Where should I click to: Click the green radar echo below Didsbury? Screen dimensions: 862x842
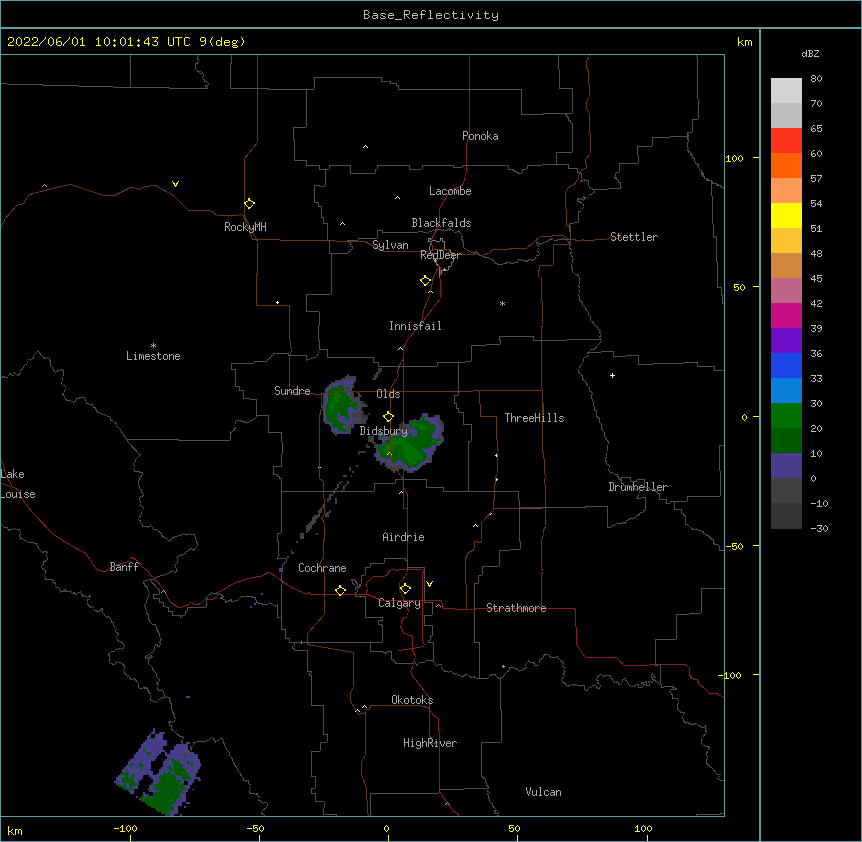410,444
